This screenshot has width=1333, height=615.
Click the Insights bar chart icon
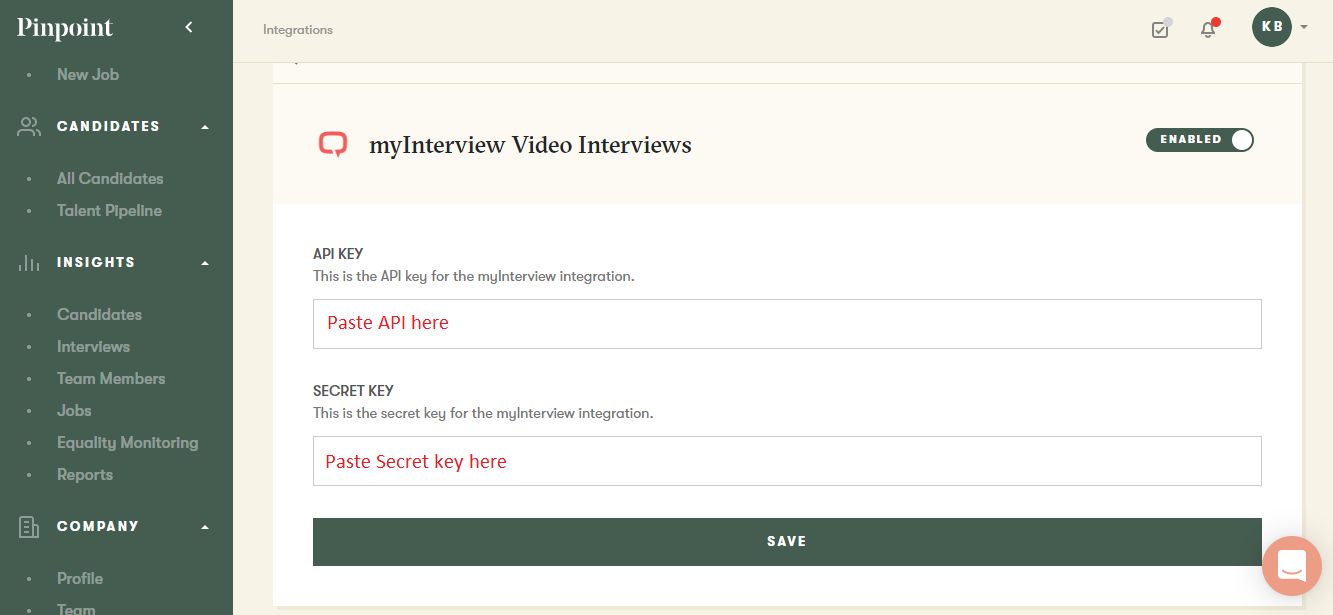29,263
